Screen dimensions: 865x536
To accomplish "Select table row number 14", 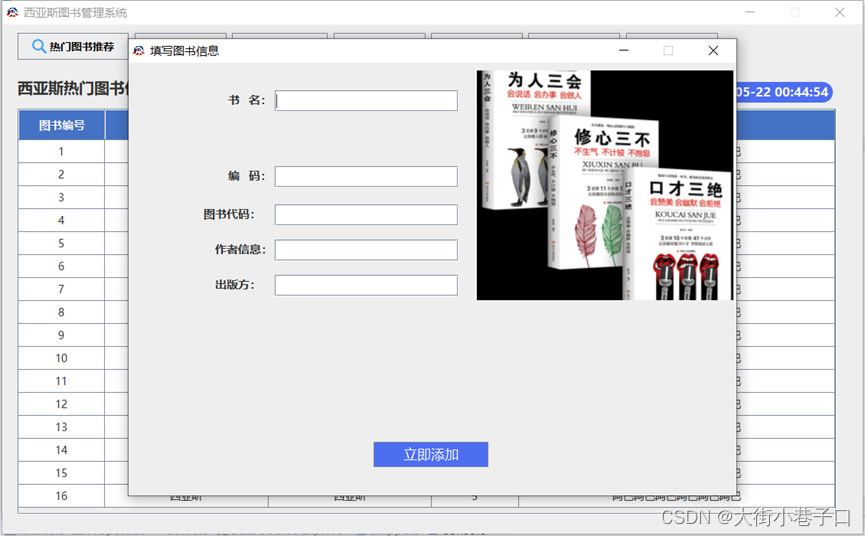I will [x=61, y=450].
